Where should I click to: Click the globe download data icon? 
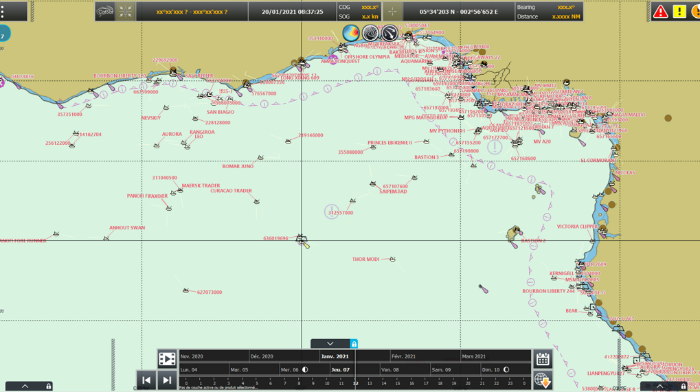click(542, 380)
